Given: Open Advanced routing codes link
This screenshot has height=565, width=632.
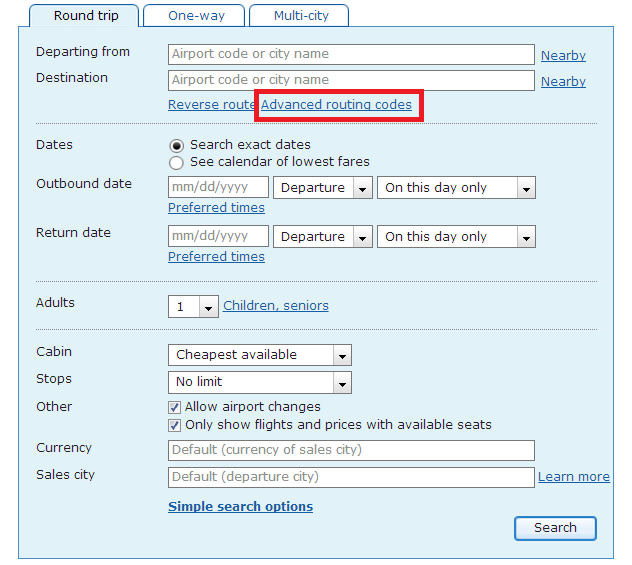Looking at the screenshot, I should pyautogui.click(x=336, y=105).
